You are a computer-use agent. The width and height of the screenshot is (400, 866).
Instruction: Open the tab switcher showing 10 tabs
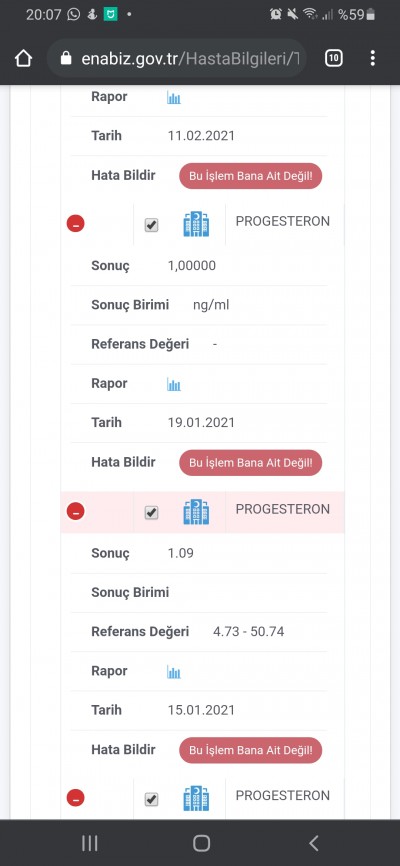pos(333,58)
